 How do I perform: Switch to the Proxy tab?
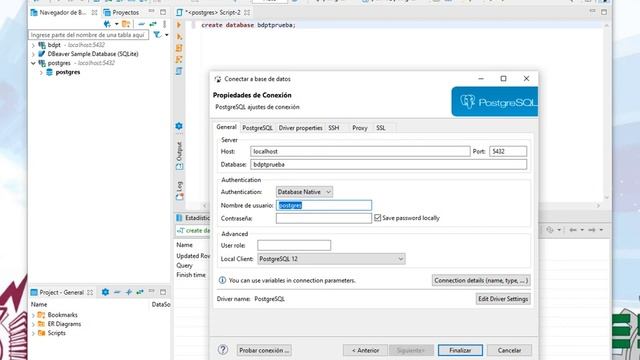360,128
